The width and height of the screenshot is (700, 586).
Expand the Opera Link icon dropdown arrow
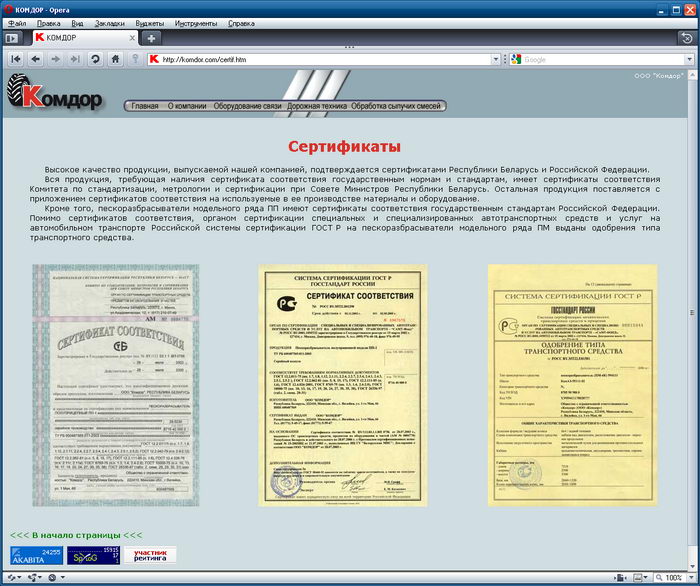[19, 578]
